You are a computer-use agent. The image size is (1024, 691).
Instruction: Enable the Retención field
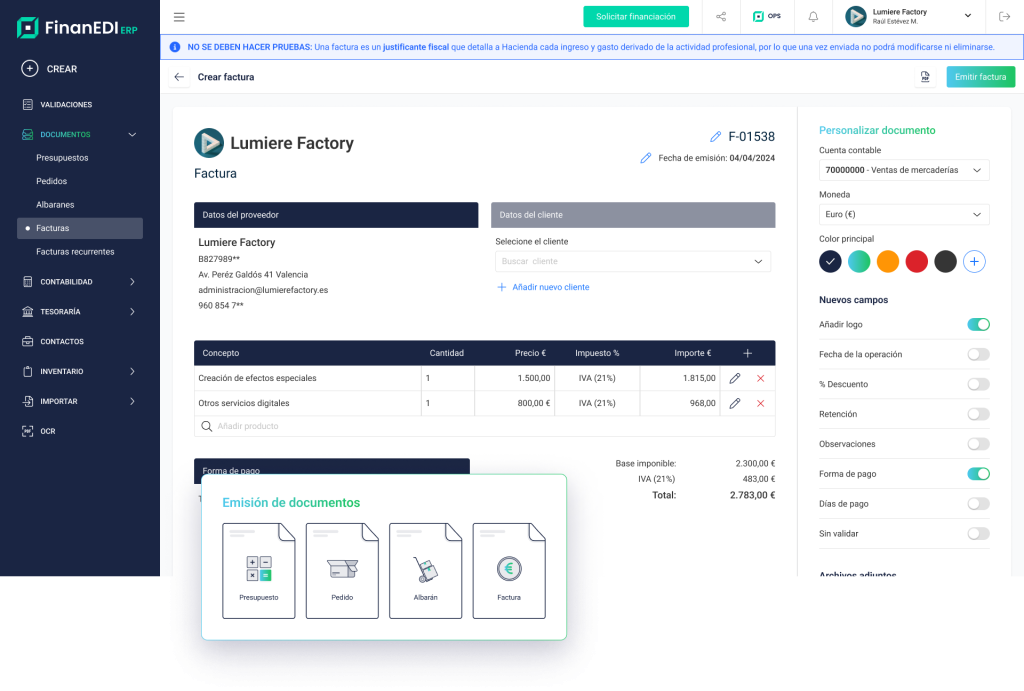[978, 414]
